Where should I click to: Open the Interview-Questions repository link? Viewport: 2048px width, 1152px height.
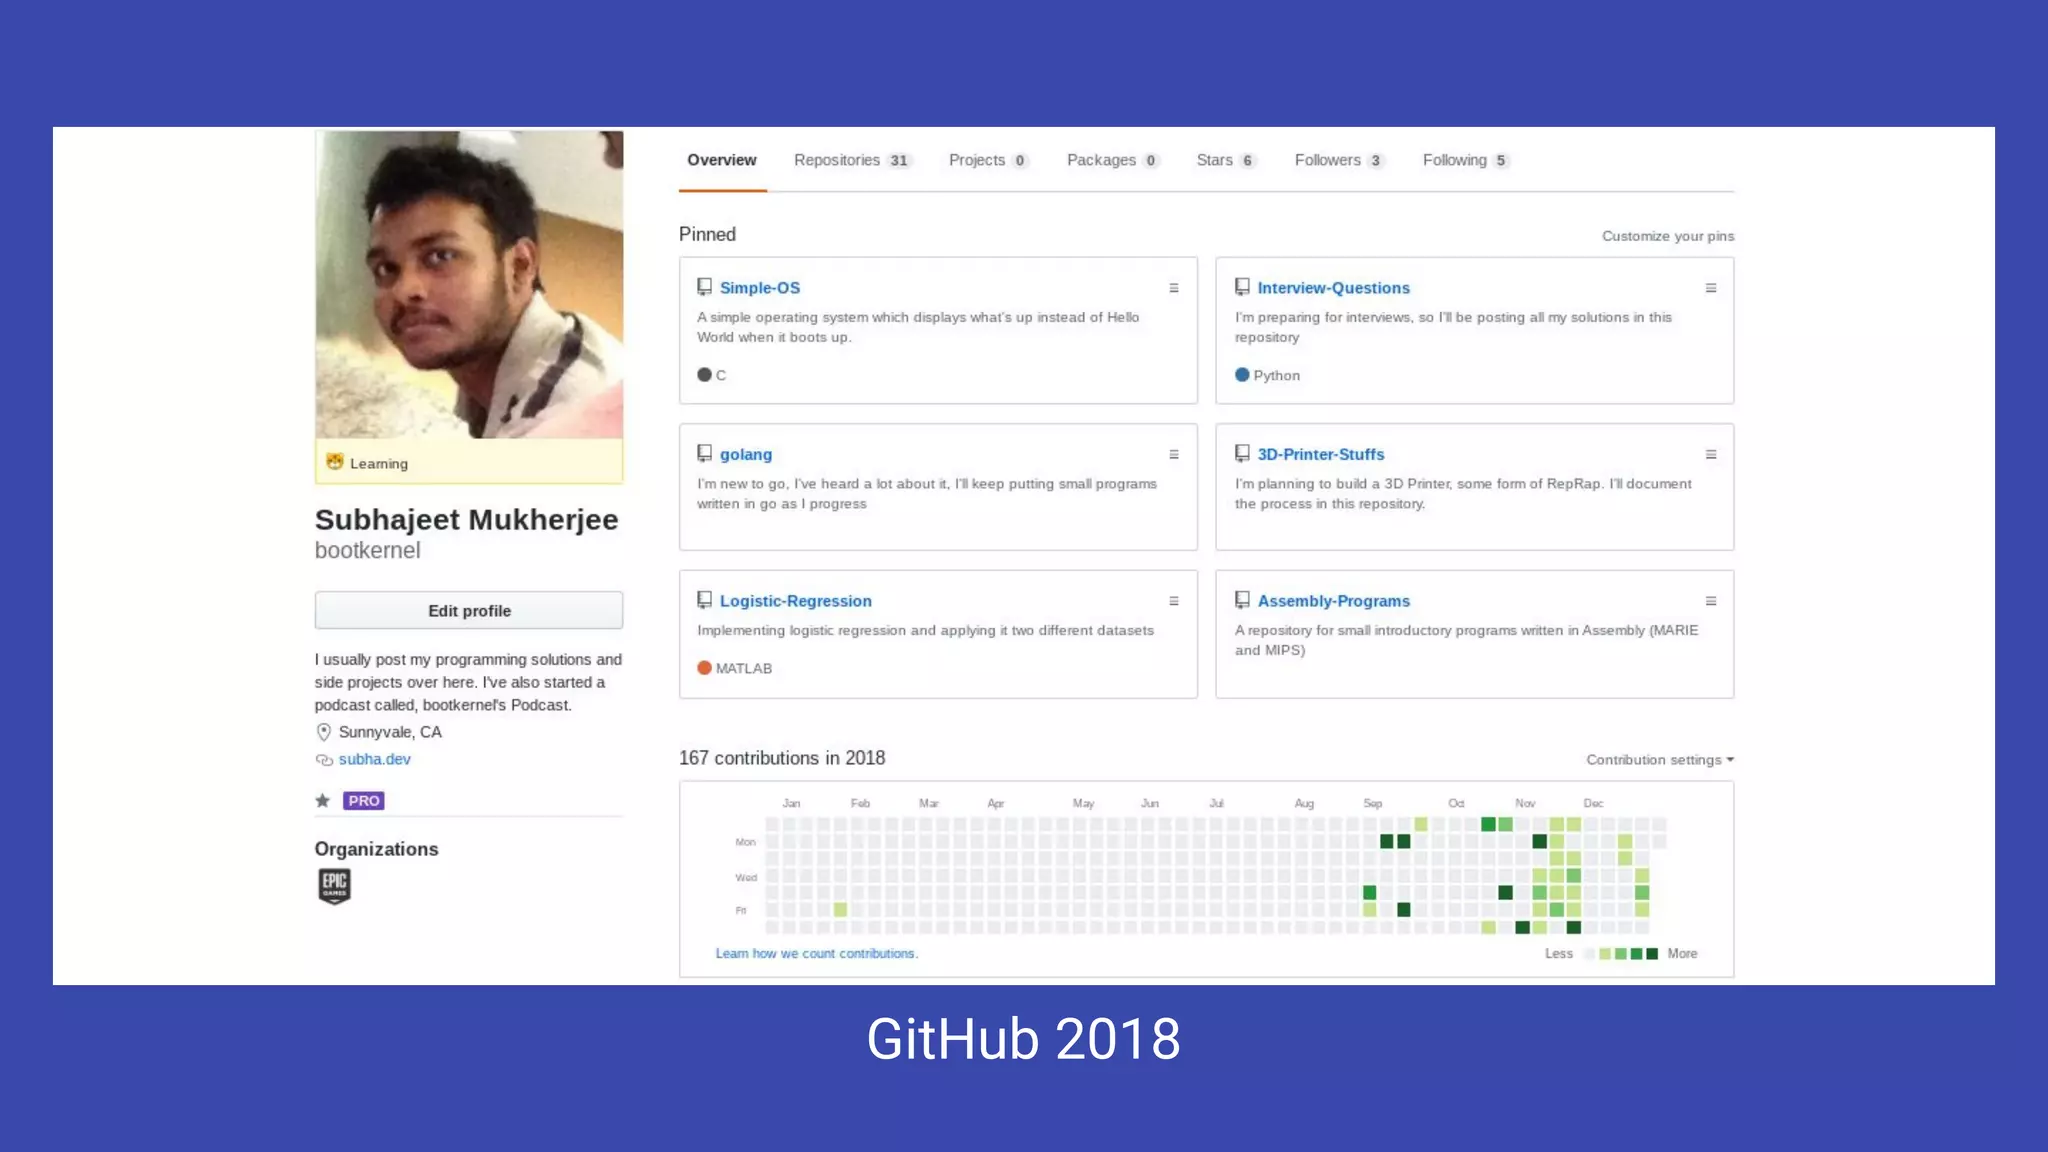point(1333,288)
